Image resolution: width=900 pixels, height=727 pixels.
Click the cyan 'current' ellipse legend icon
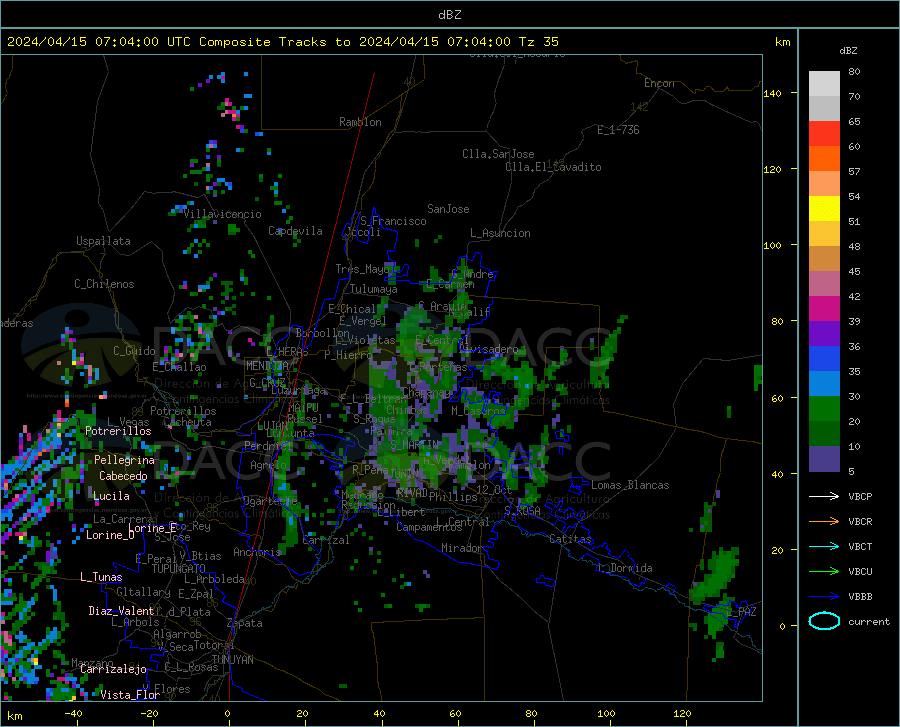click(824, 621)
